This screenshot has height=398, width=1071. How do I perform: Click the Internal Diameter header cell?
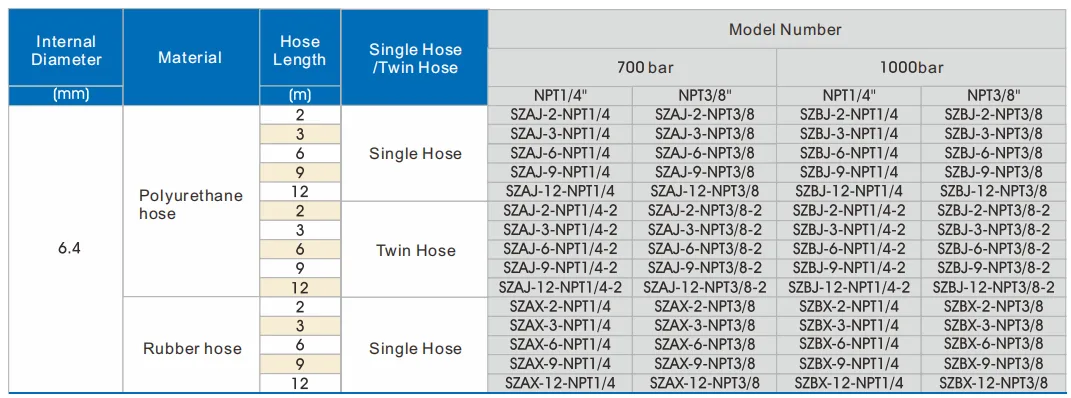pyautogui.click(x=66, y=51)
